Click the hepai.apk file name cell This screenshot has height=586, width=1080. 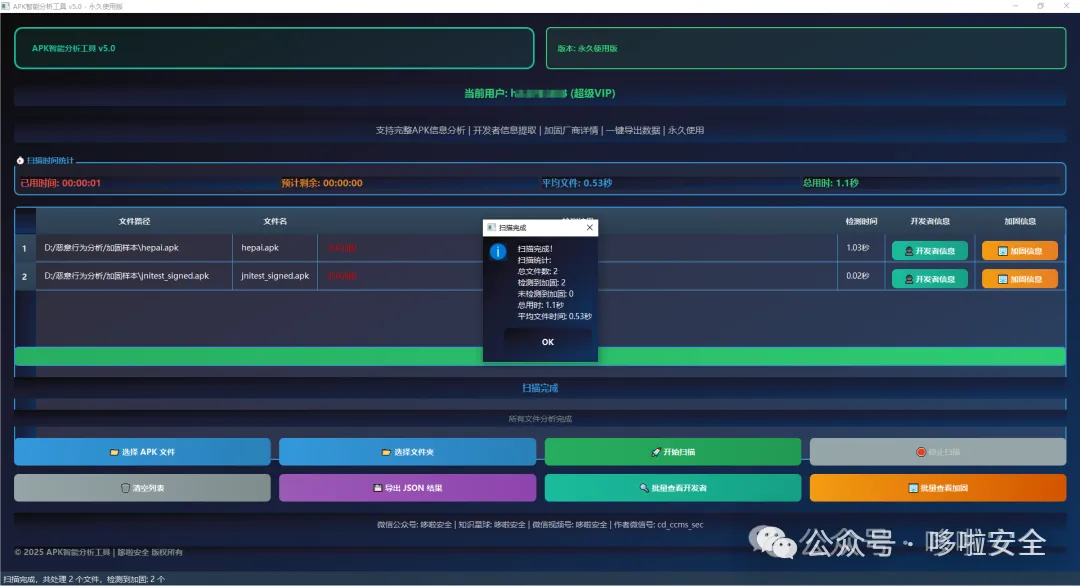tap(275, 248)
